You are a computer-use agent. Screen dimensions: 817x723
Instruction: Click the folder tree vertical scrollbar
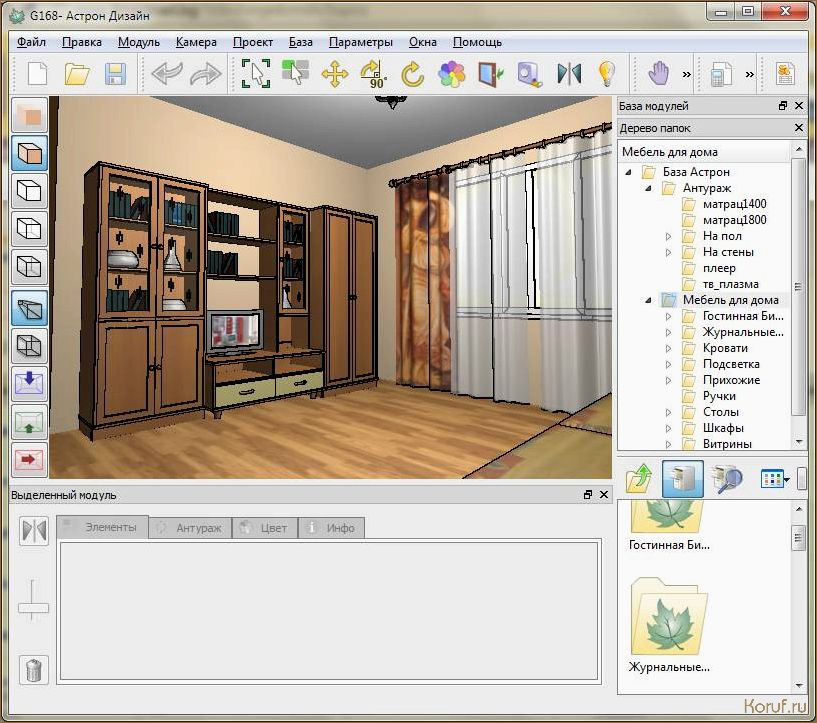coord(799,286)
